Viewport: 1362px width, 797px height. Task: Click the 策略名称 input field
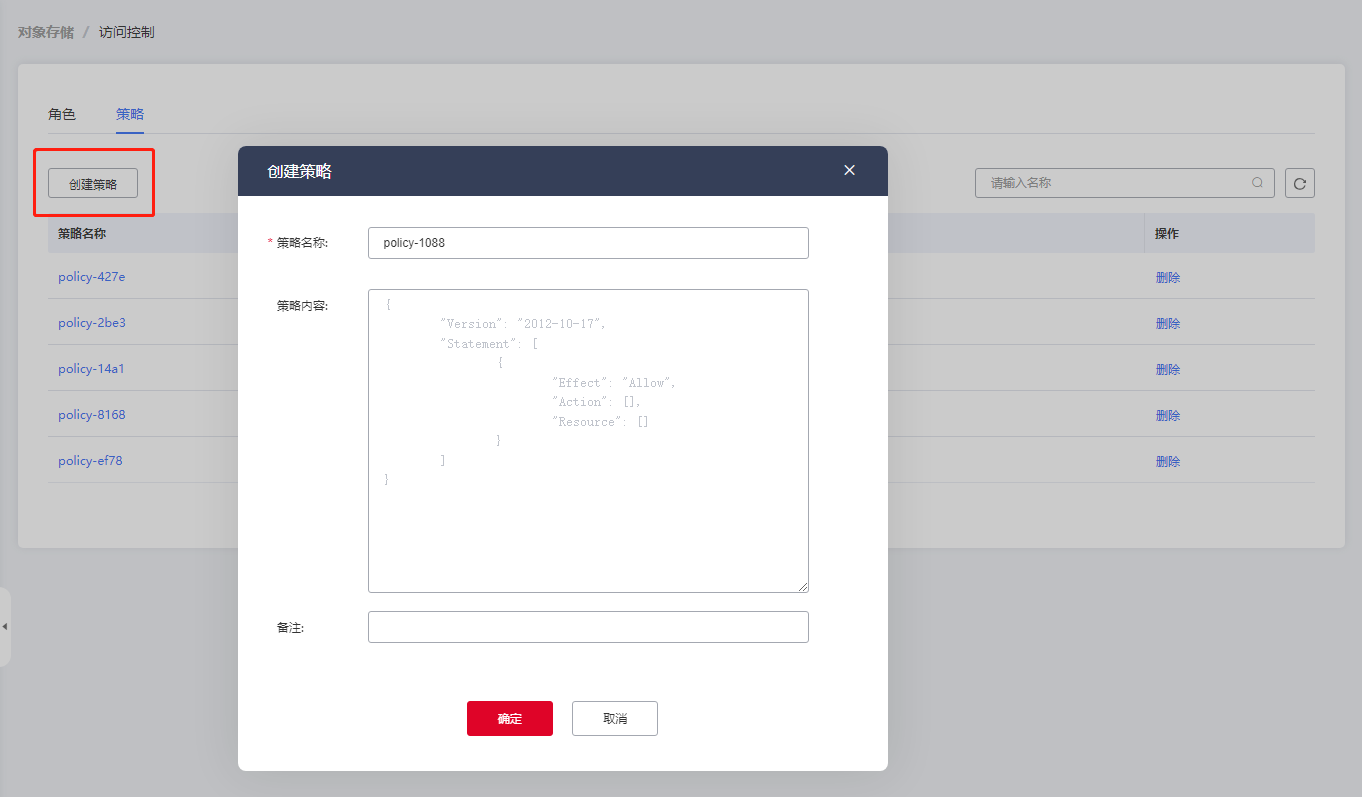click(588, 243)
